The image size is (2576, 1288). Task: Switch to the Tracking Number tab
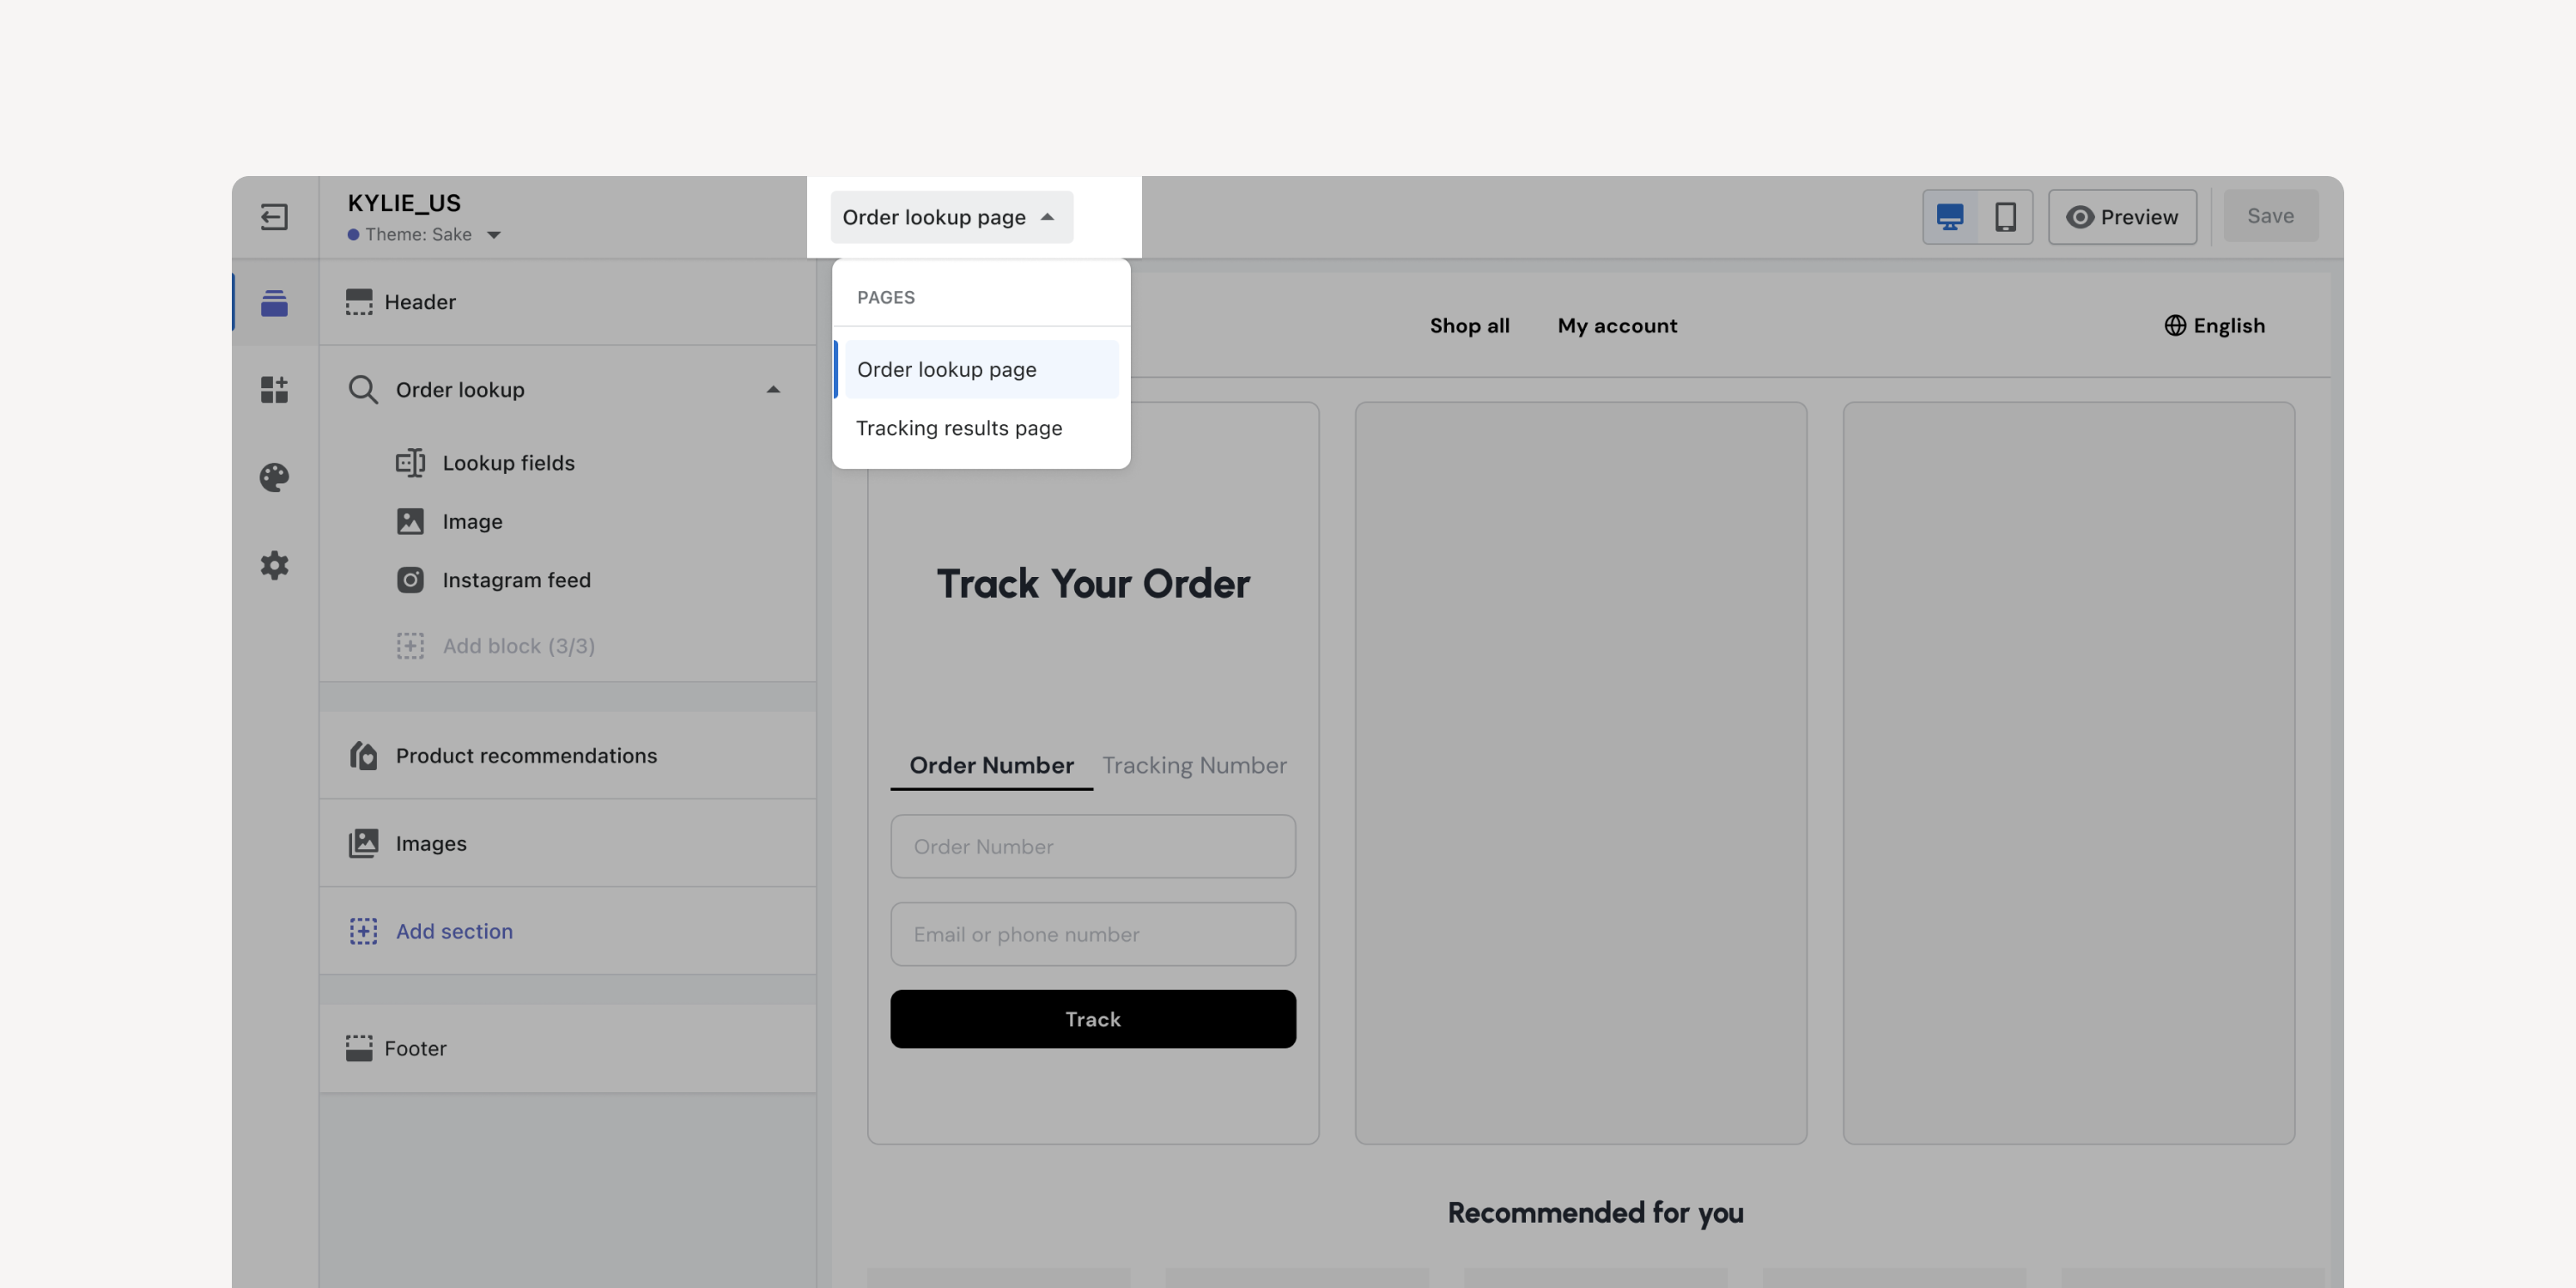(x=1194, y=765)
